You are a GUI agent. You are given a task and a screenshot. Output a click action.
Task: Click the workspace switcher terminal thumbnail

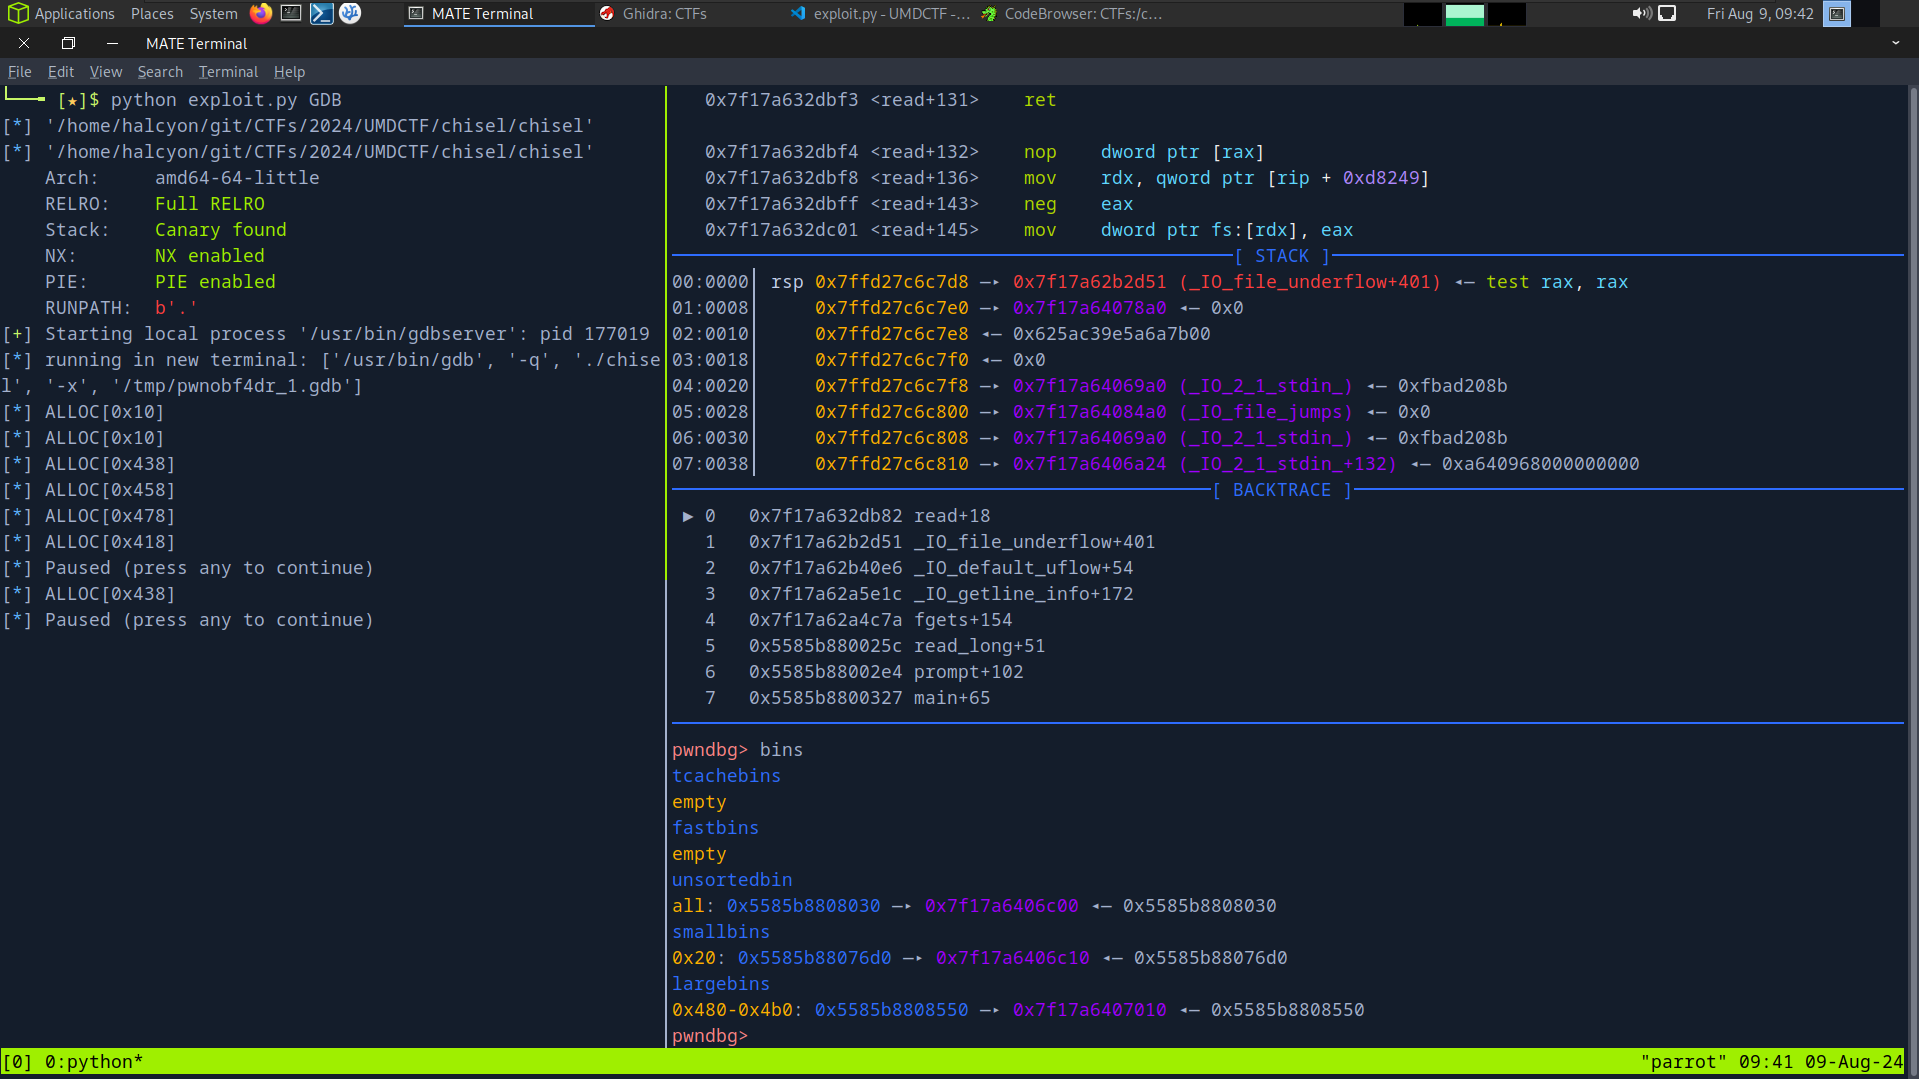1837,14
